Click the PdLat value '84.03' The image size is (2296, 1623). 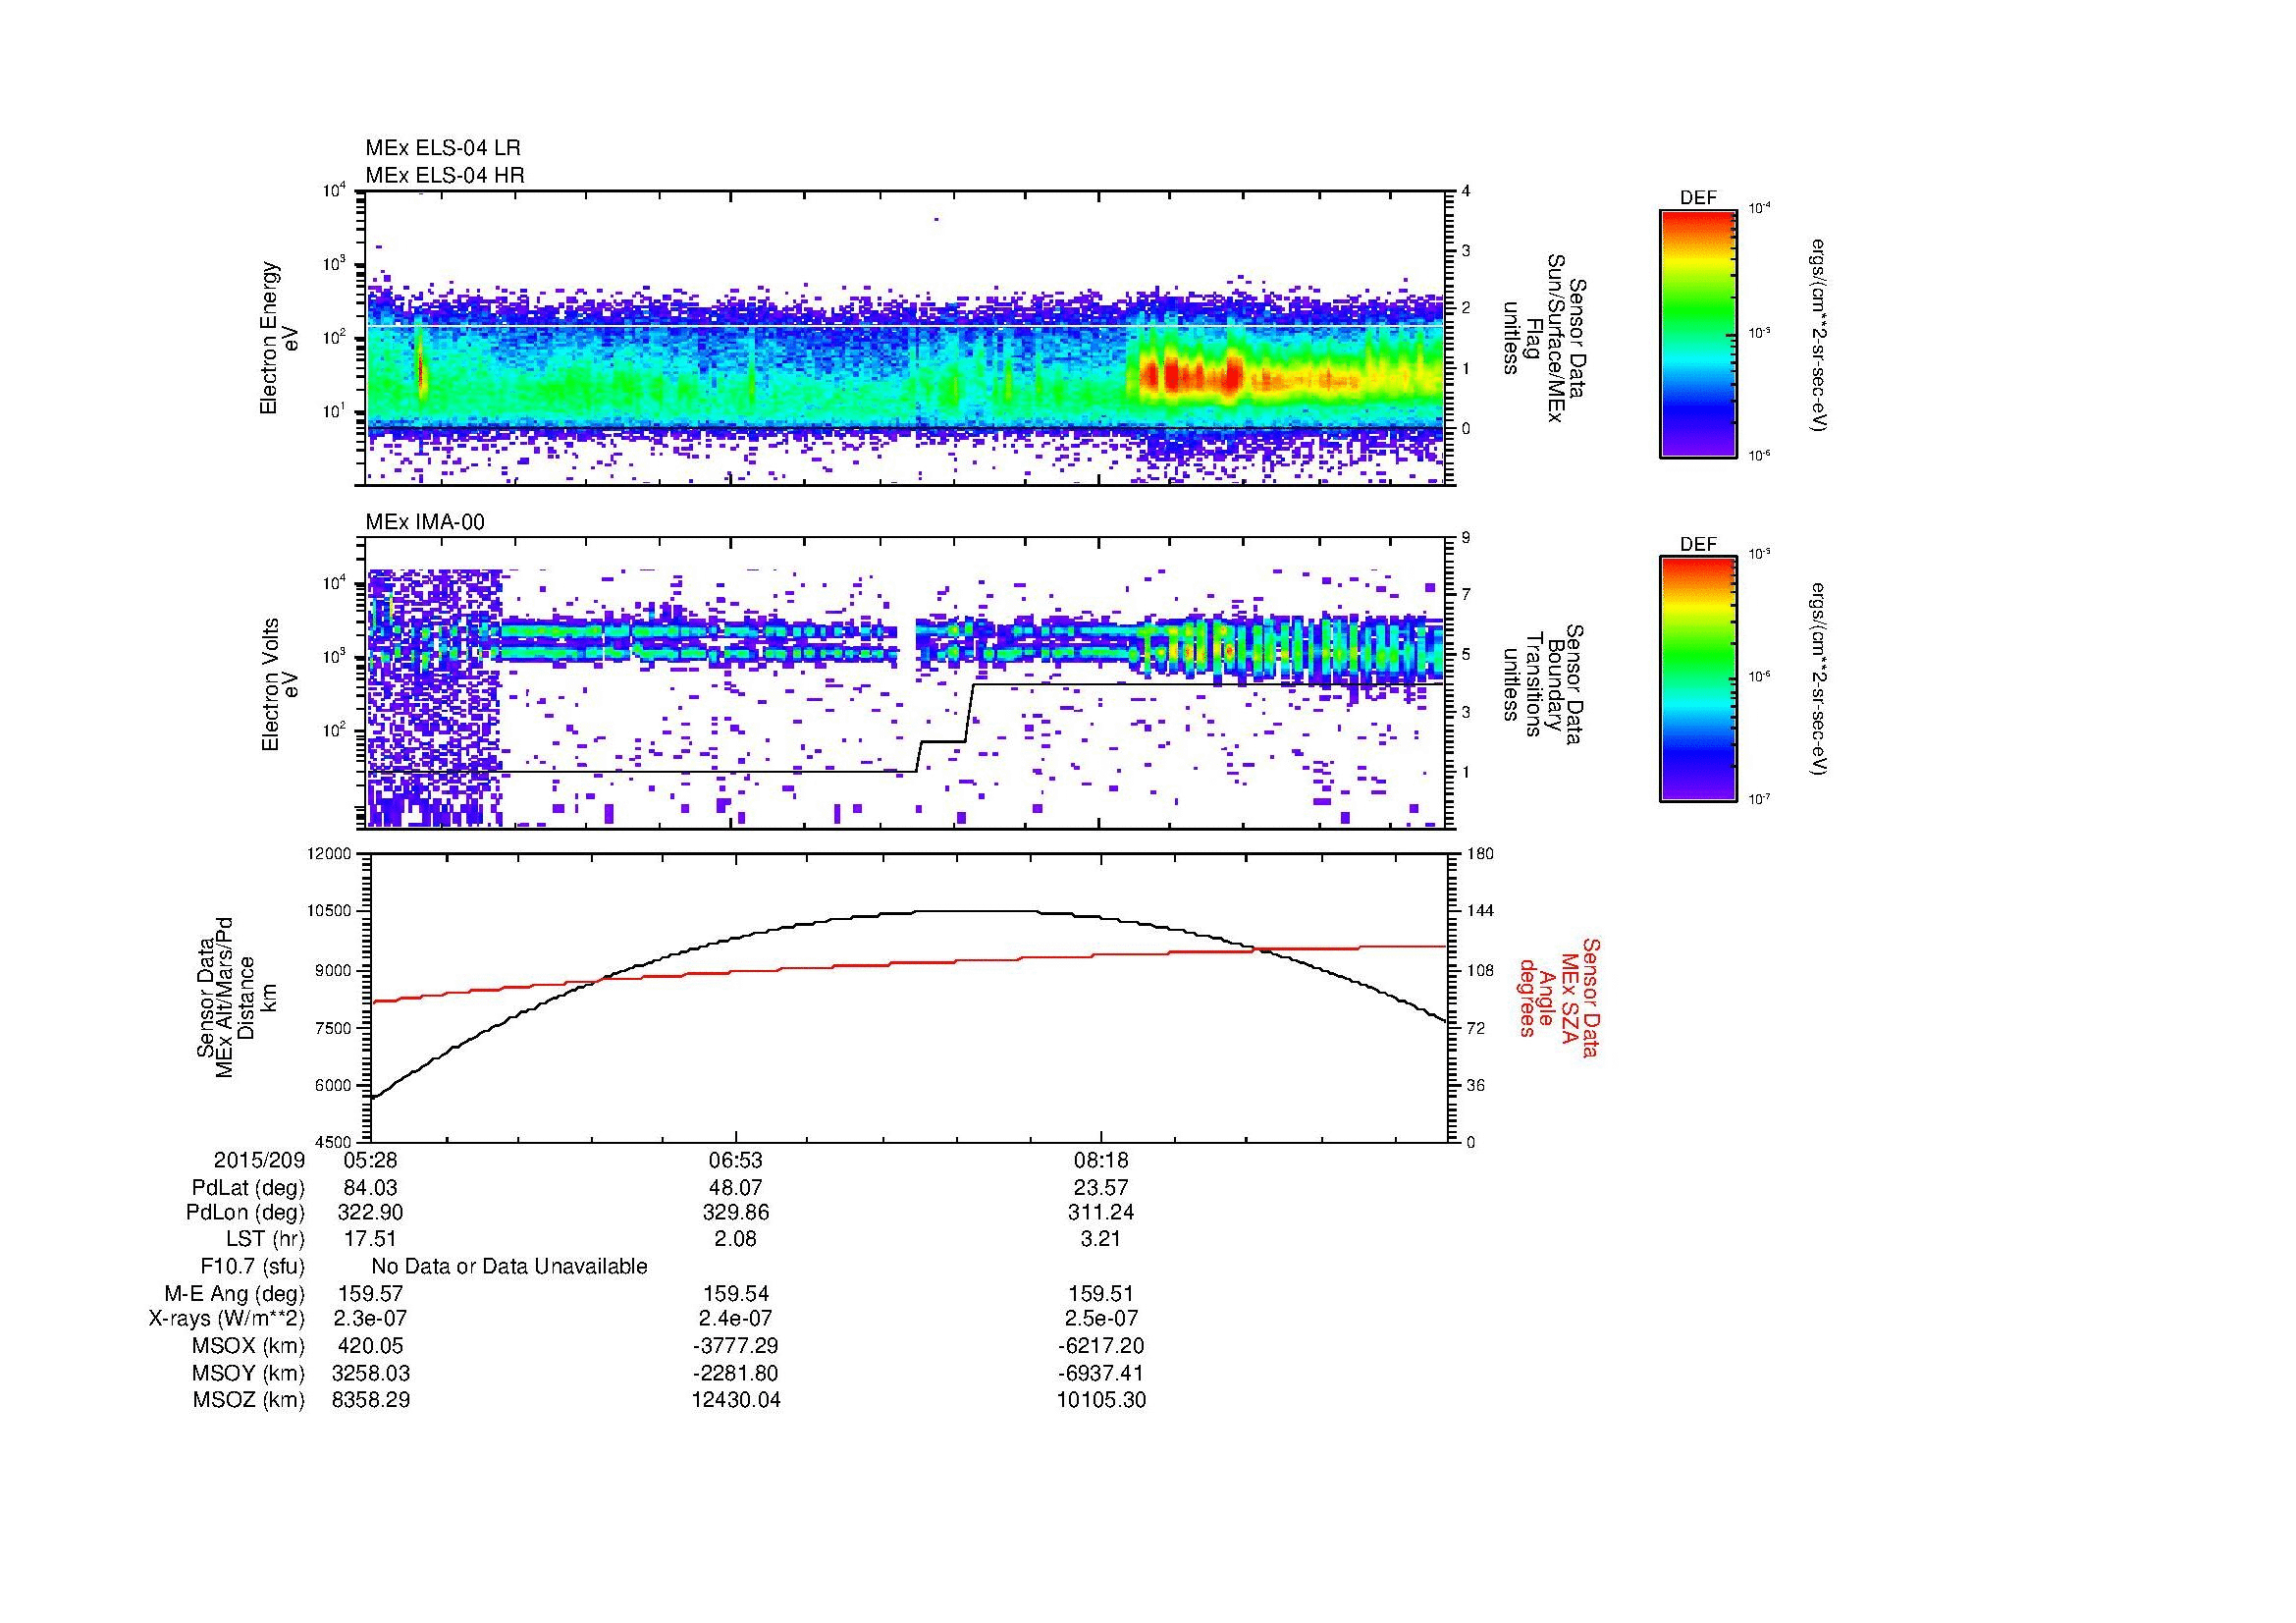pos(370,1188)
